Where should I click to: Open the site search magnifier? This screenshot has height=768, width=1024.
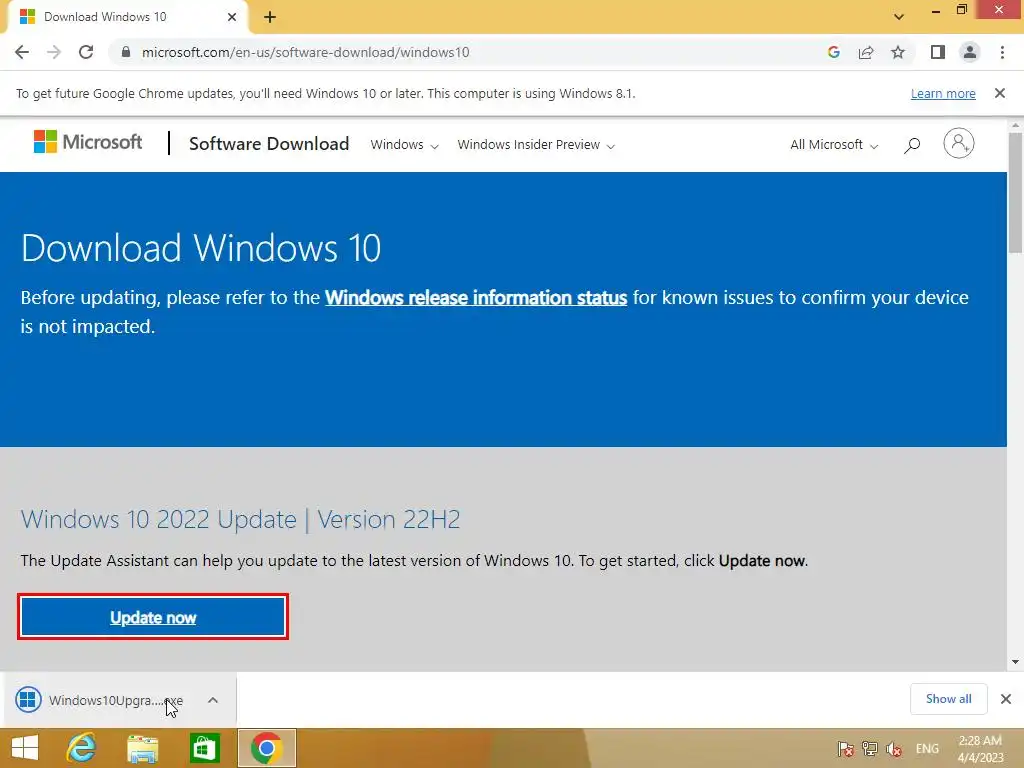(x=912, y=145)
